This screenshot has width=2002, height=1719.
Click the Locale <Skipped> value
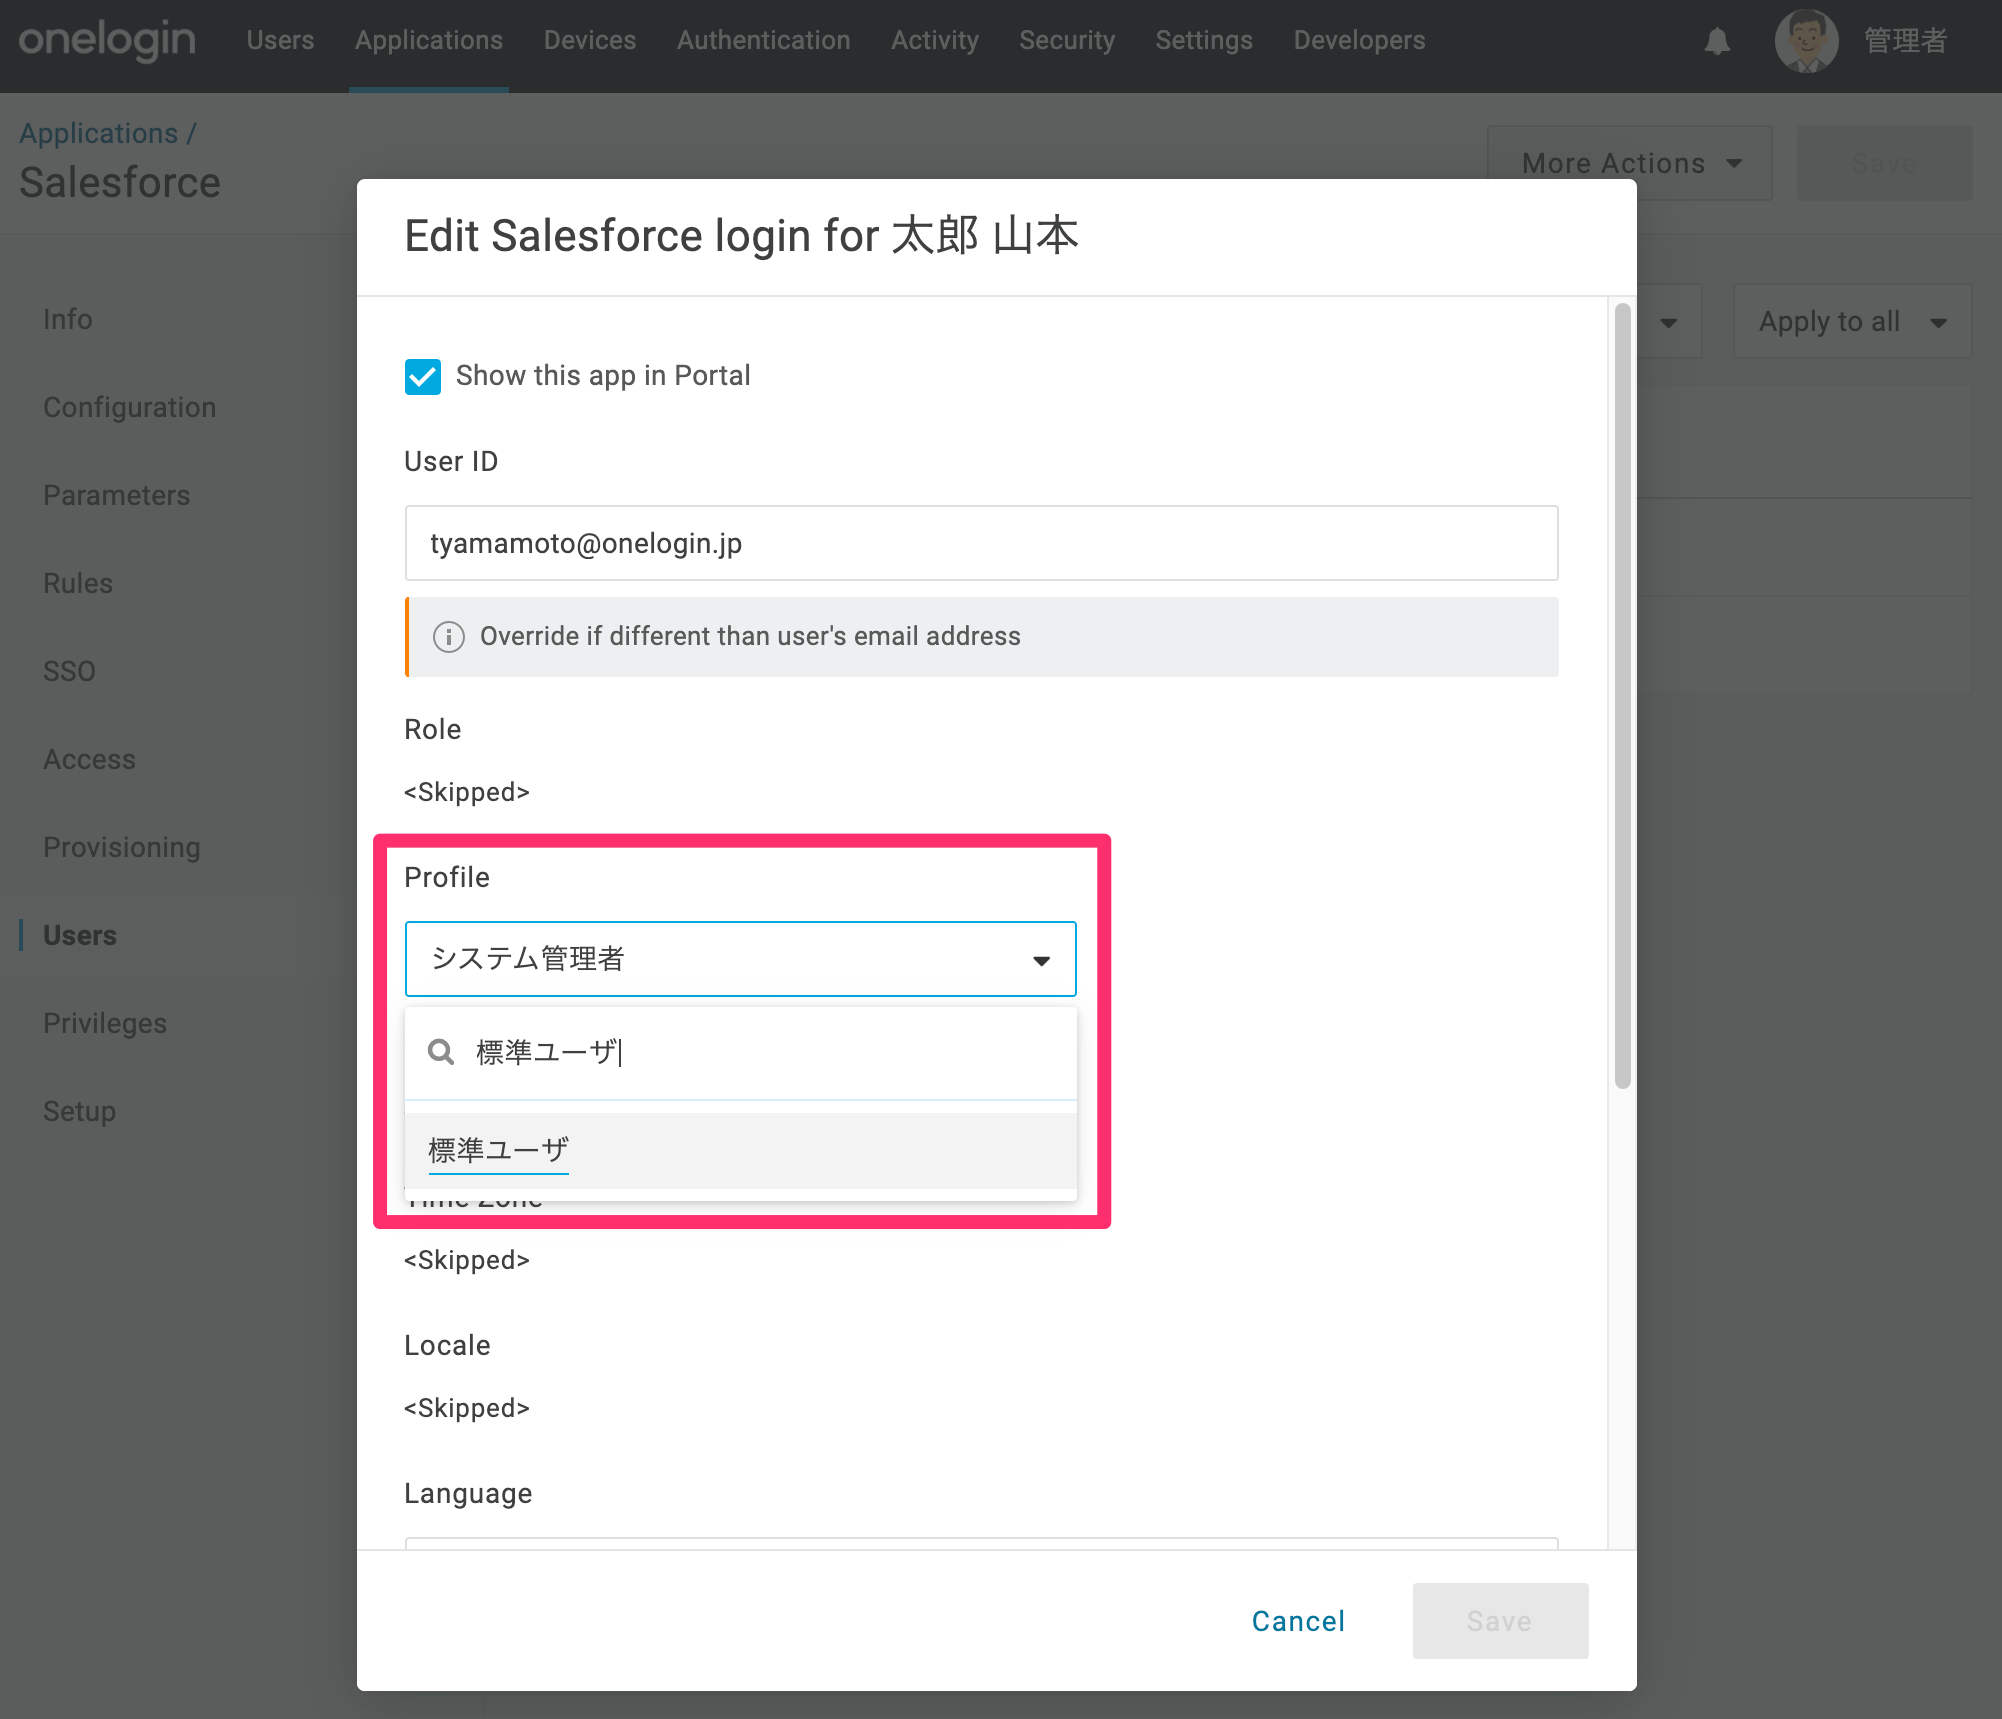coord(467,1408)
